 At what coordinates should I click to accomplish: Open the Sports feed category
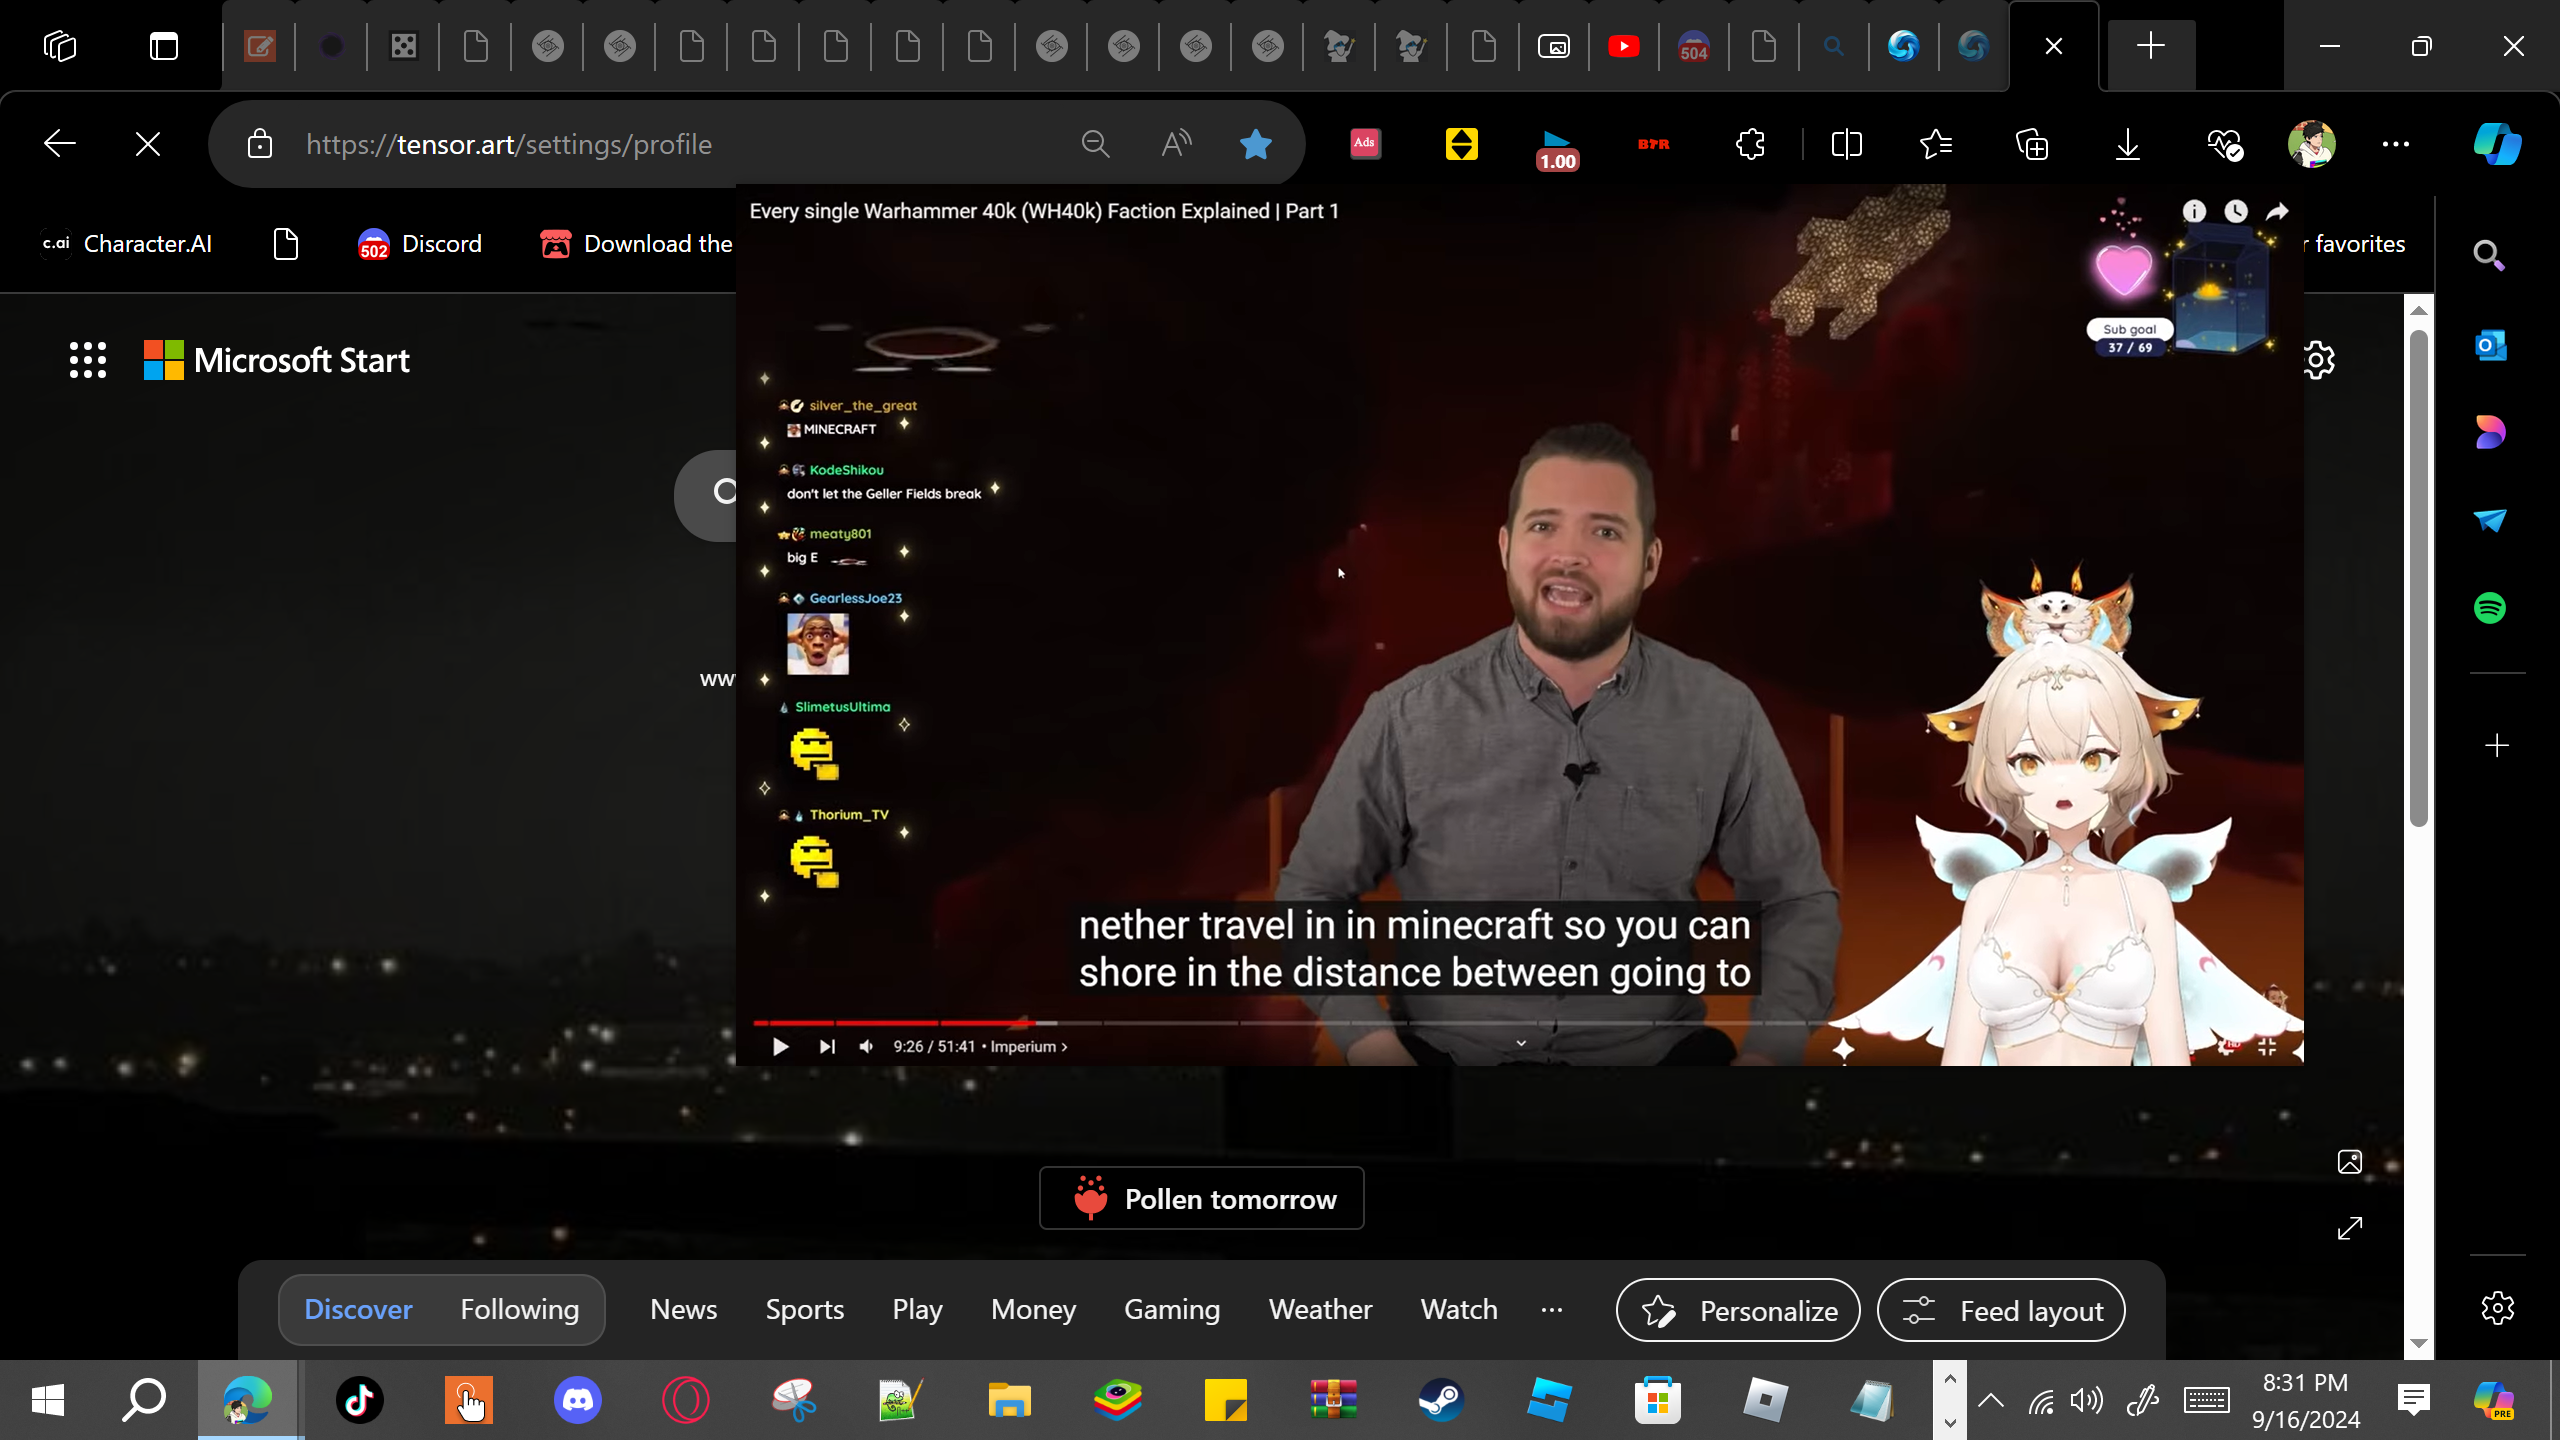pyautogui.click(x=805, y=1309)
